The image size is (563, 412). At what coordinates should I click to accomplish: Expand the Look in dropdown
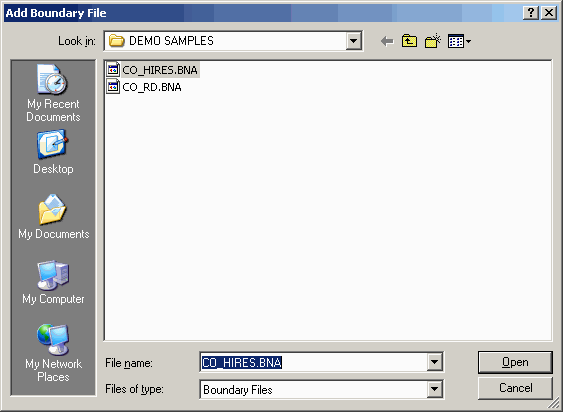[353, 41]
